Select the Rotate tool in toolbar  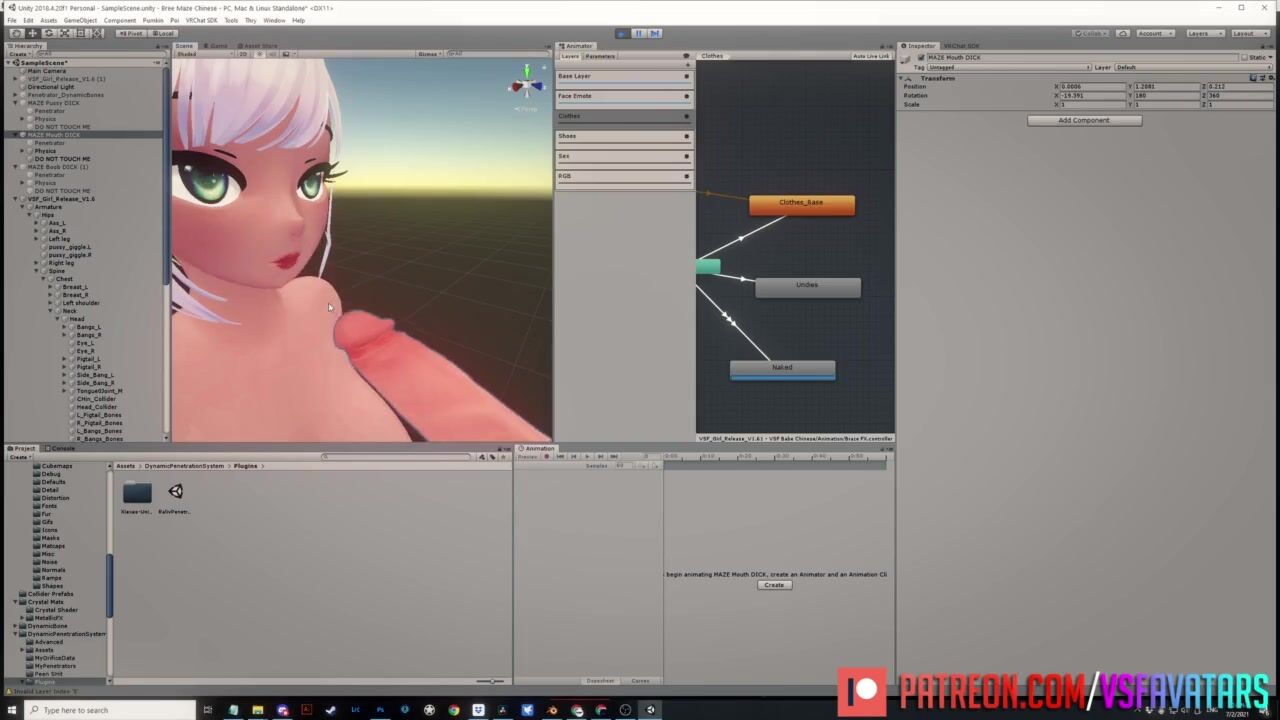(48, 33)
